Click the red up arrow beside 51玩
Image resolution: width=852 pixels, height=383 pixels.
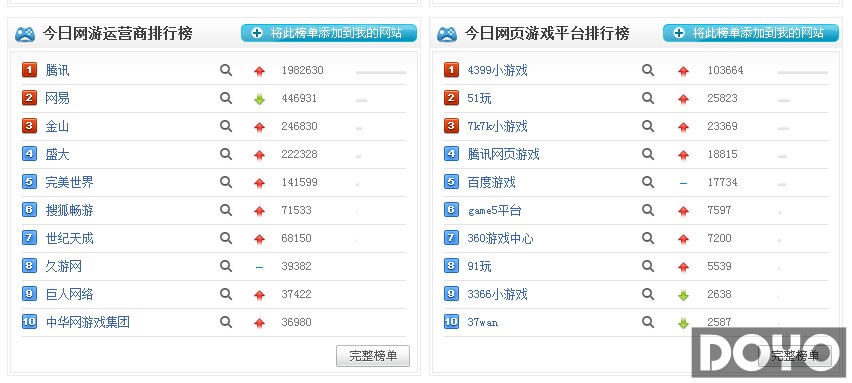coord(683,99)
